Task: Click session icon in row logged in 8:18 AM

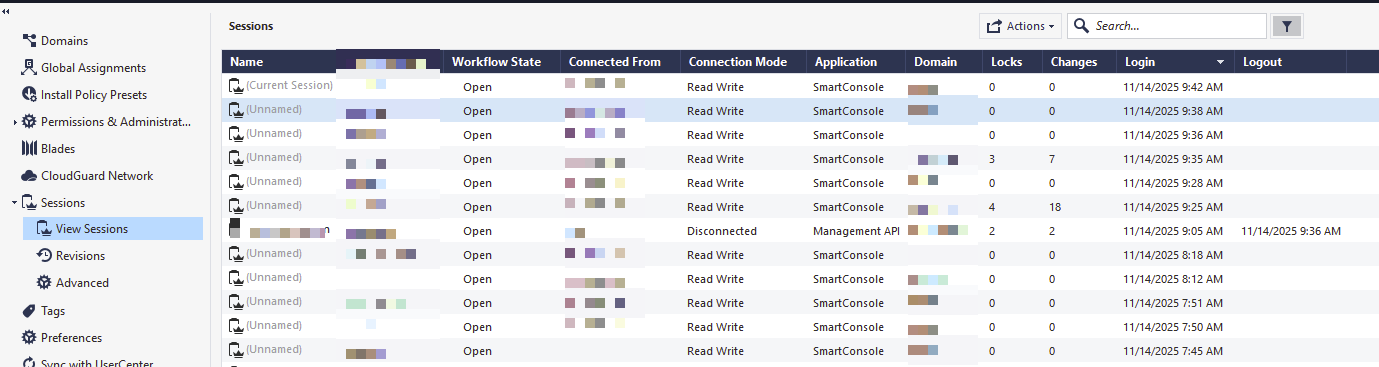Action: [236, 255]
